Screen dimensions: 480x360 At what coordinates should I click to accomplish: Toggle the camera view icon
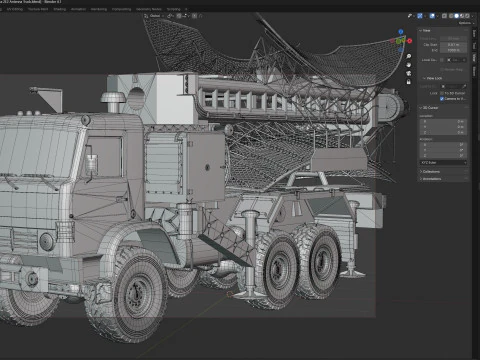tap(409, 73)
